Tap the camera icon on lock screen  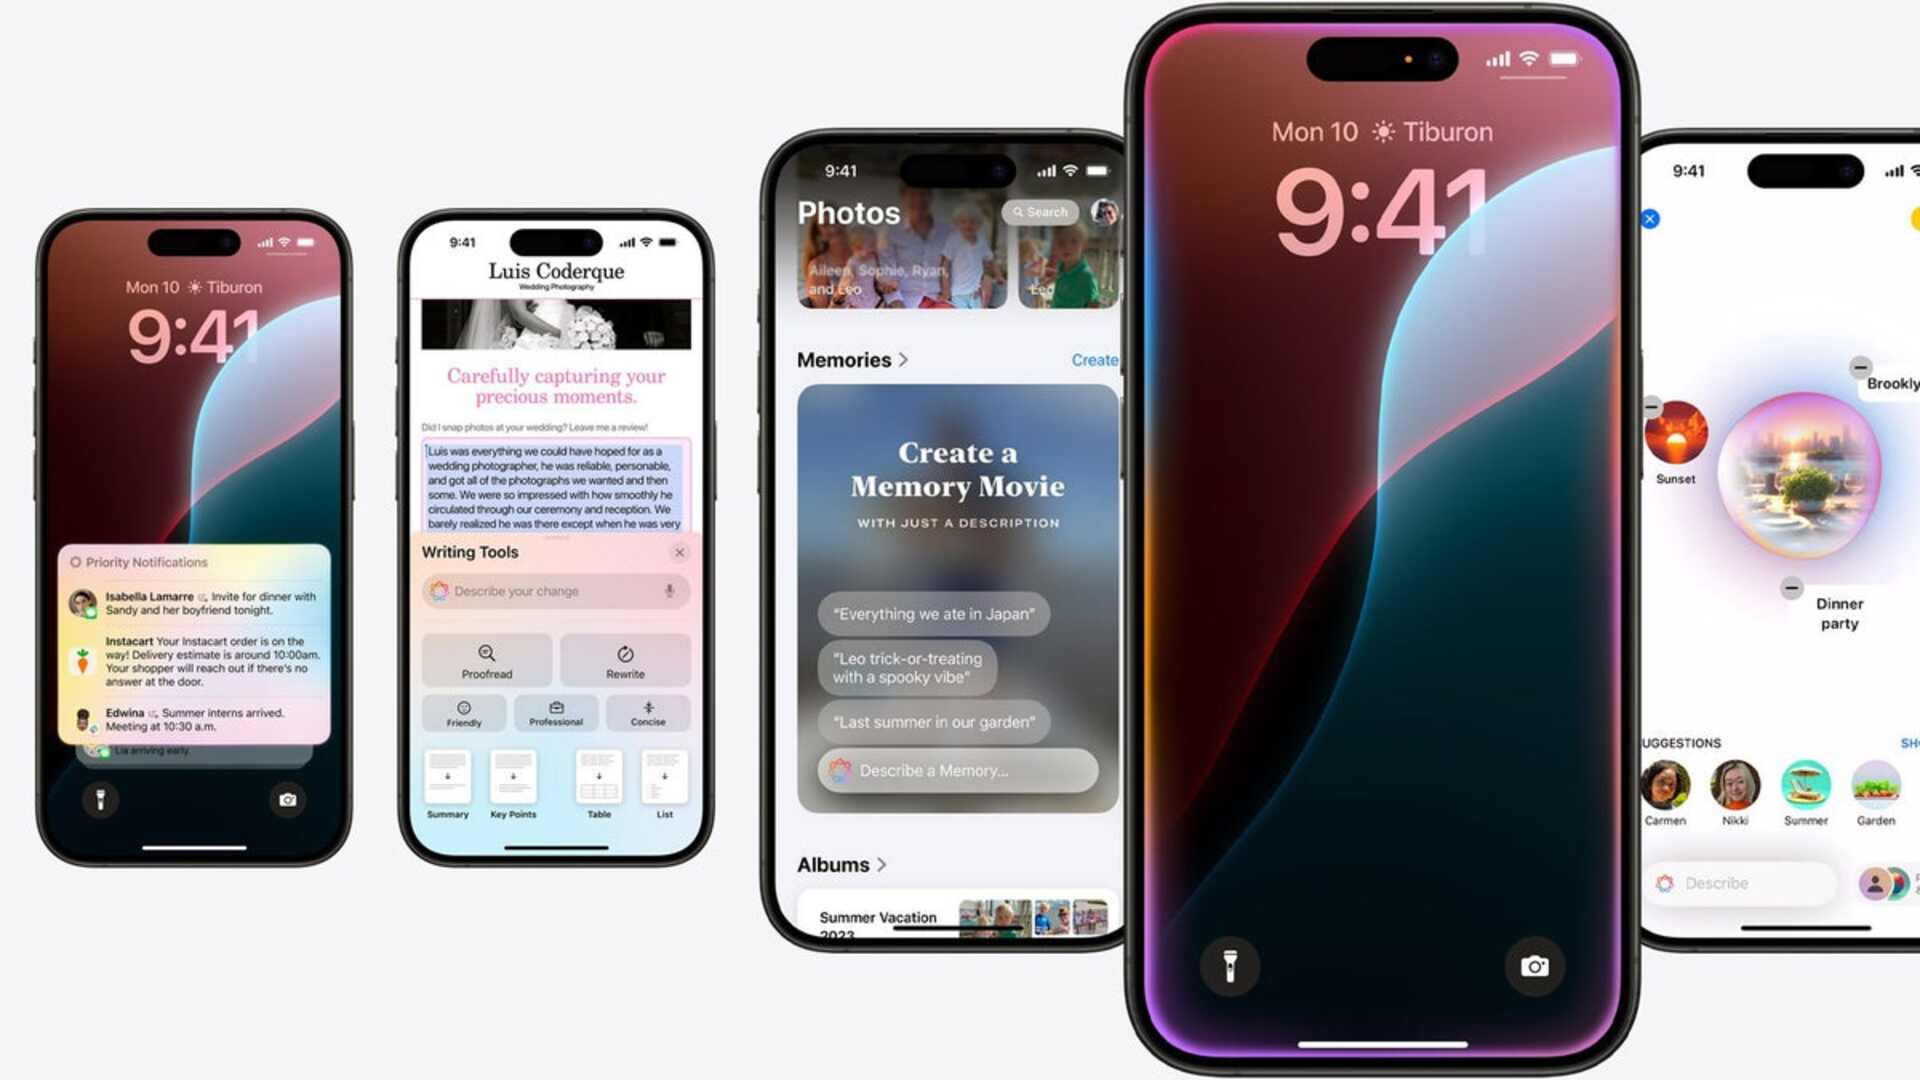[1532, 964]
